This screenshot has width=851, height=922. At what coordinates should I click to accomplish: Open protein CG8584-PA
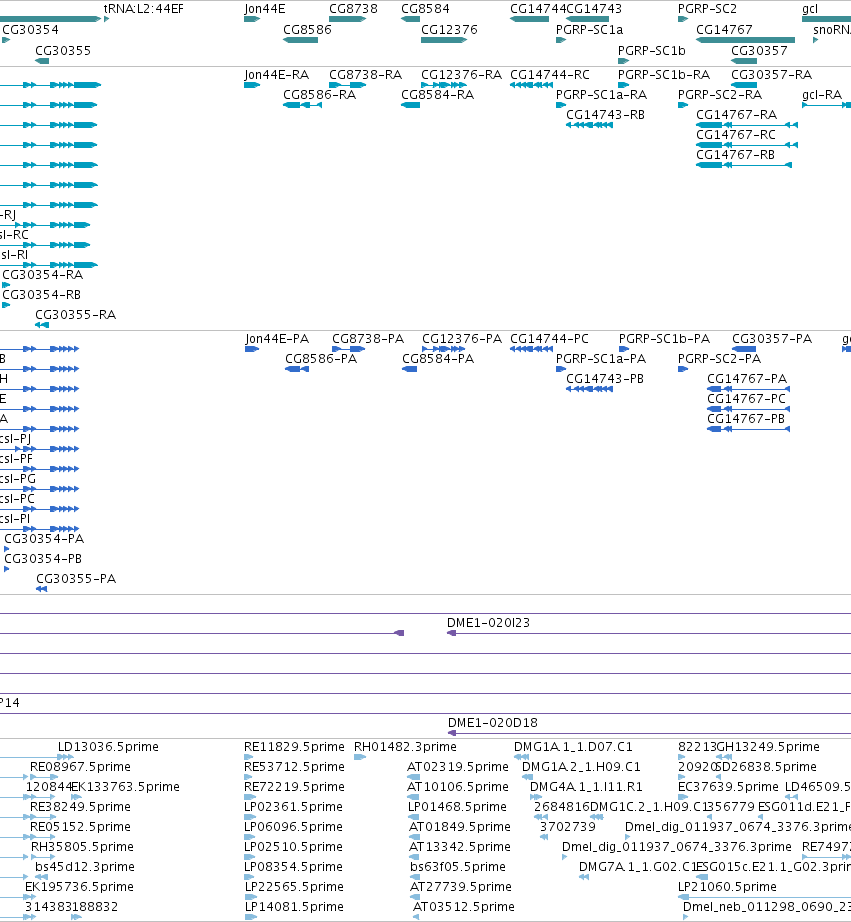coord(438,359)
